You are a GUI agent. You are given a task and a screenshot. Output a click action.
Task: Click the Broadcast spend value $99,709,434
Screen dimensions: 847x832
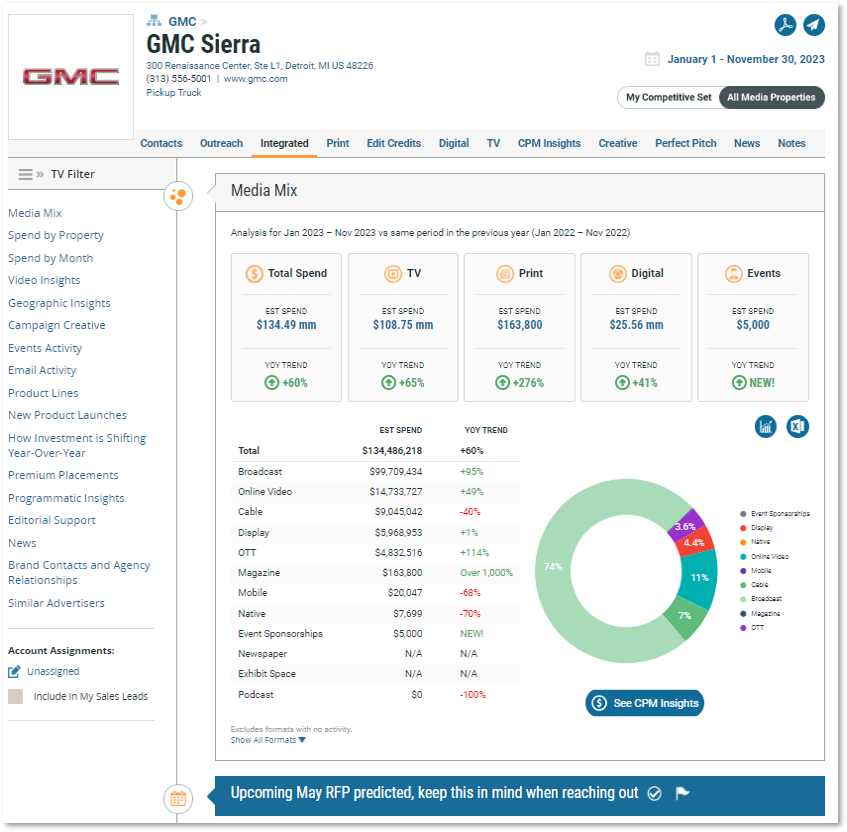[x=396, y=472]
